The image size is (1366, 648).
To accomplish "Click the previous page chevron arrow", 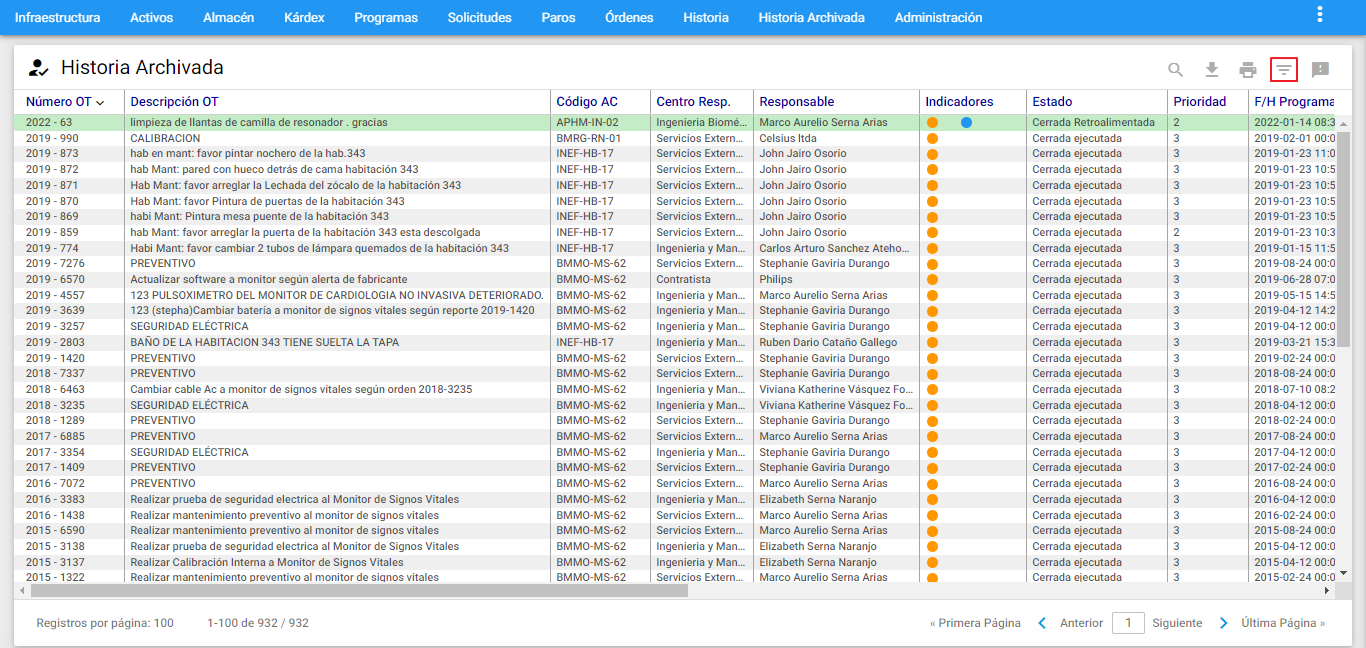I will (1042, 623).
